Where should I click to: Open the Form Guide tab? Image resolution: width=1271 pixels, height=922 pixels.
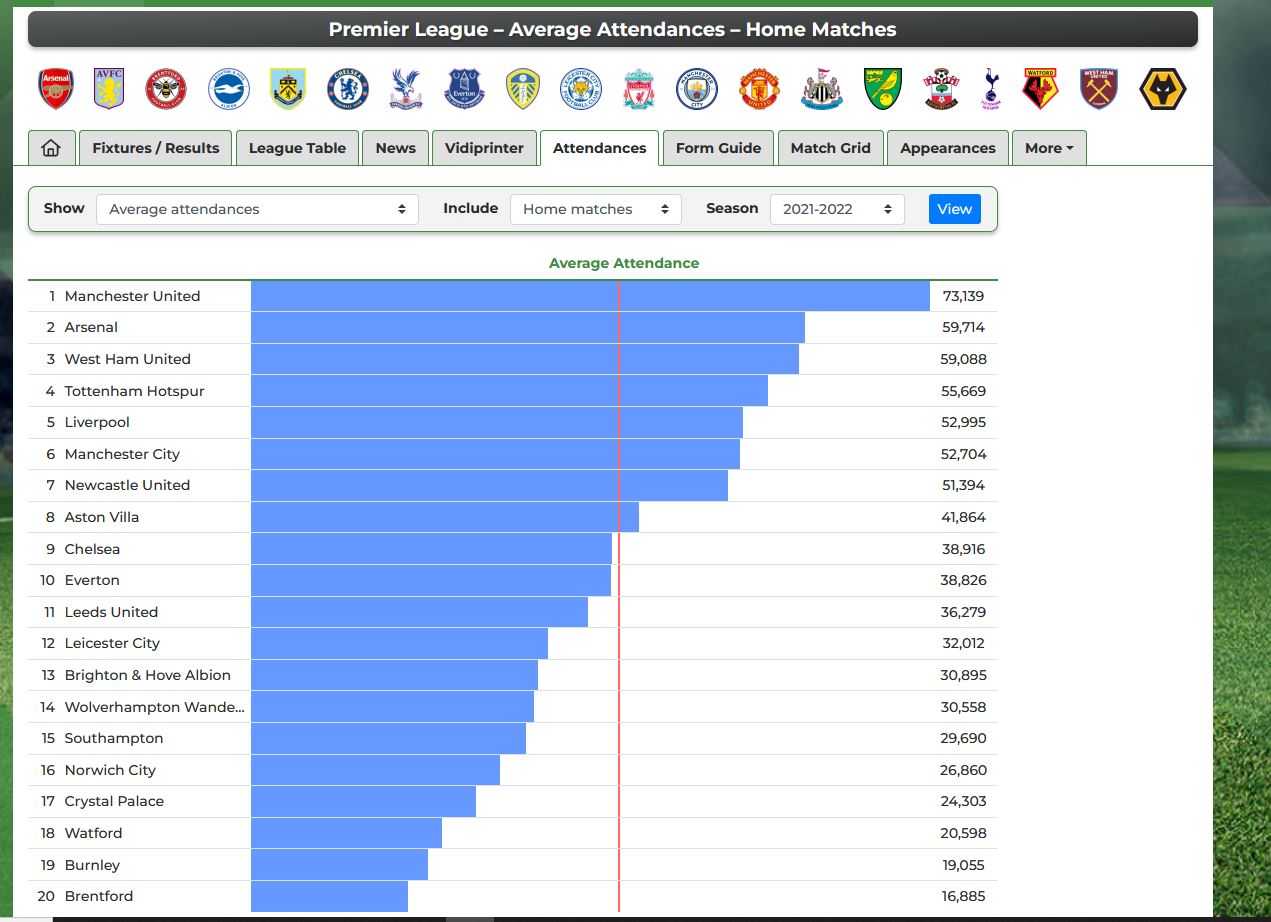pos(718,148)
